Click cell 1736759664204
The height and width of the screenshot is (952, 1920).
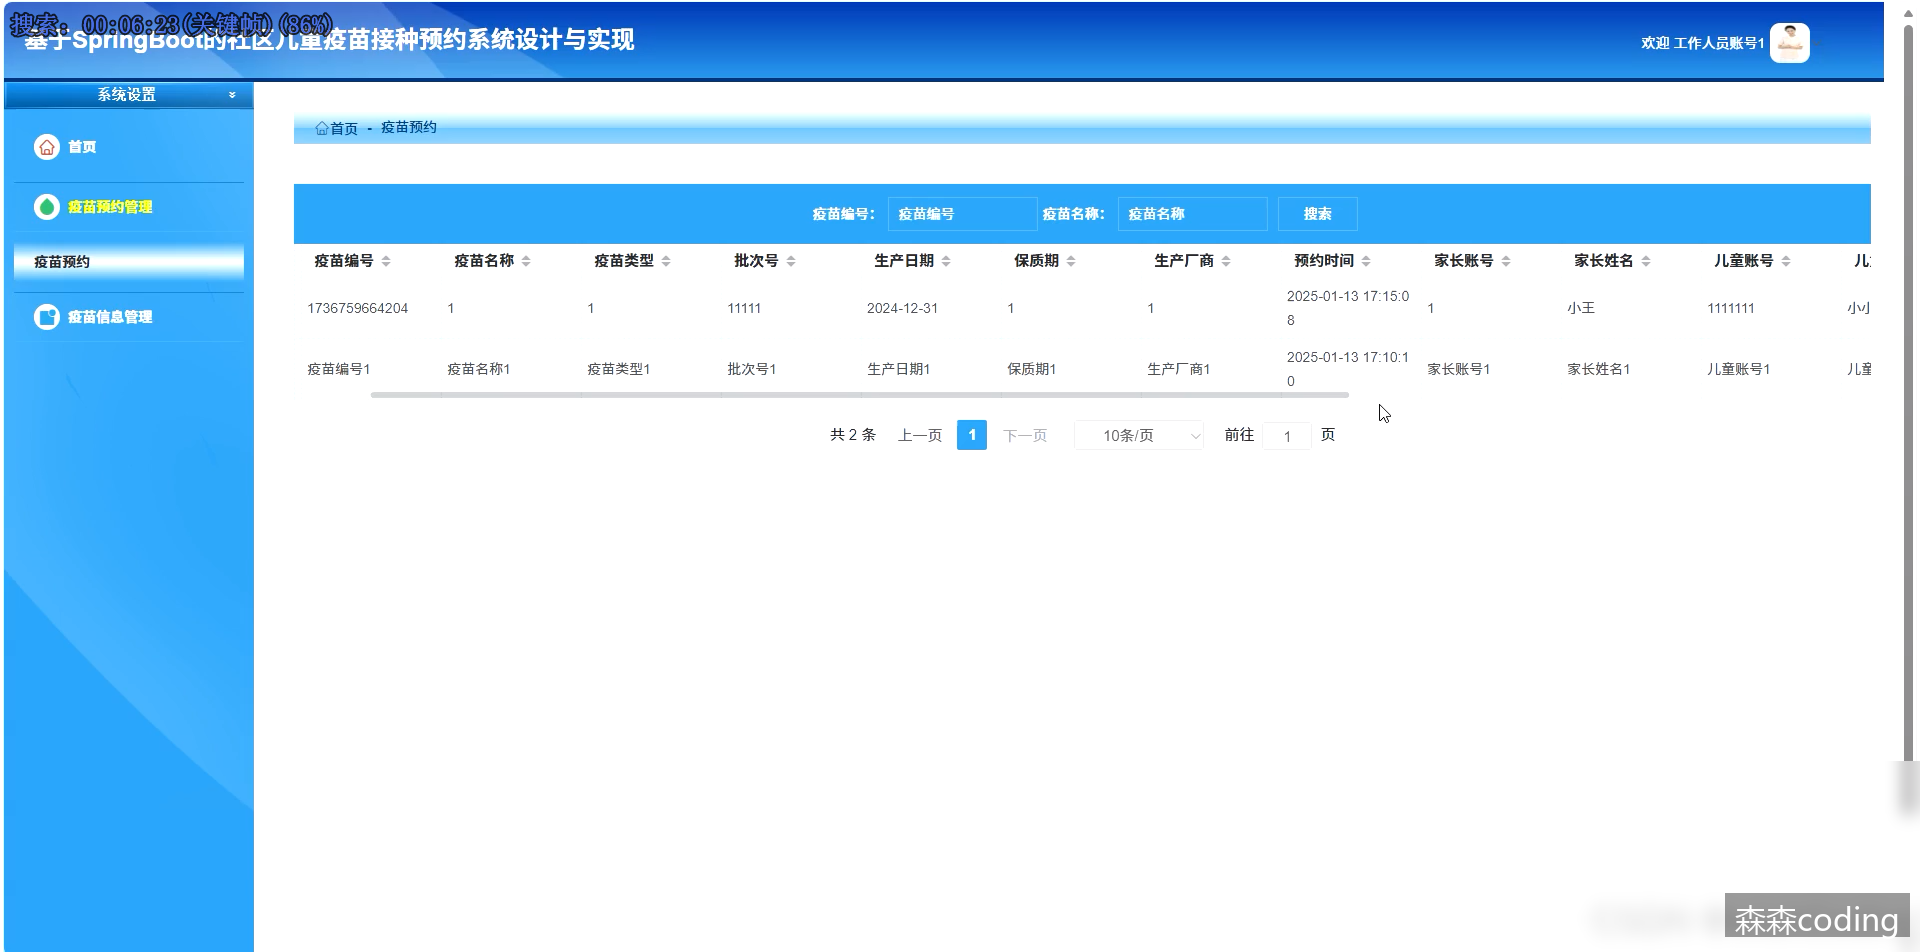[357, 308]
